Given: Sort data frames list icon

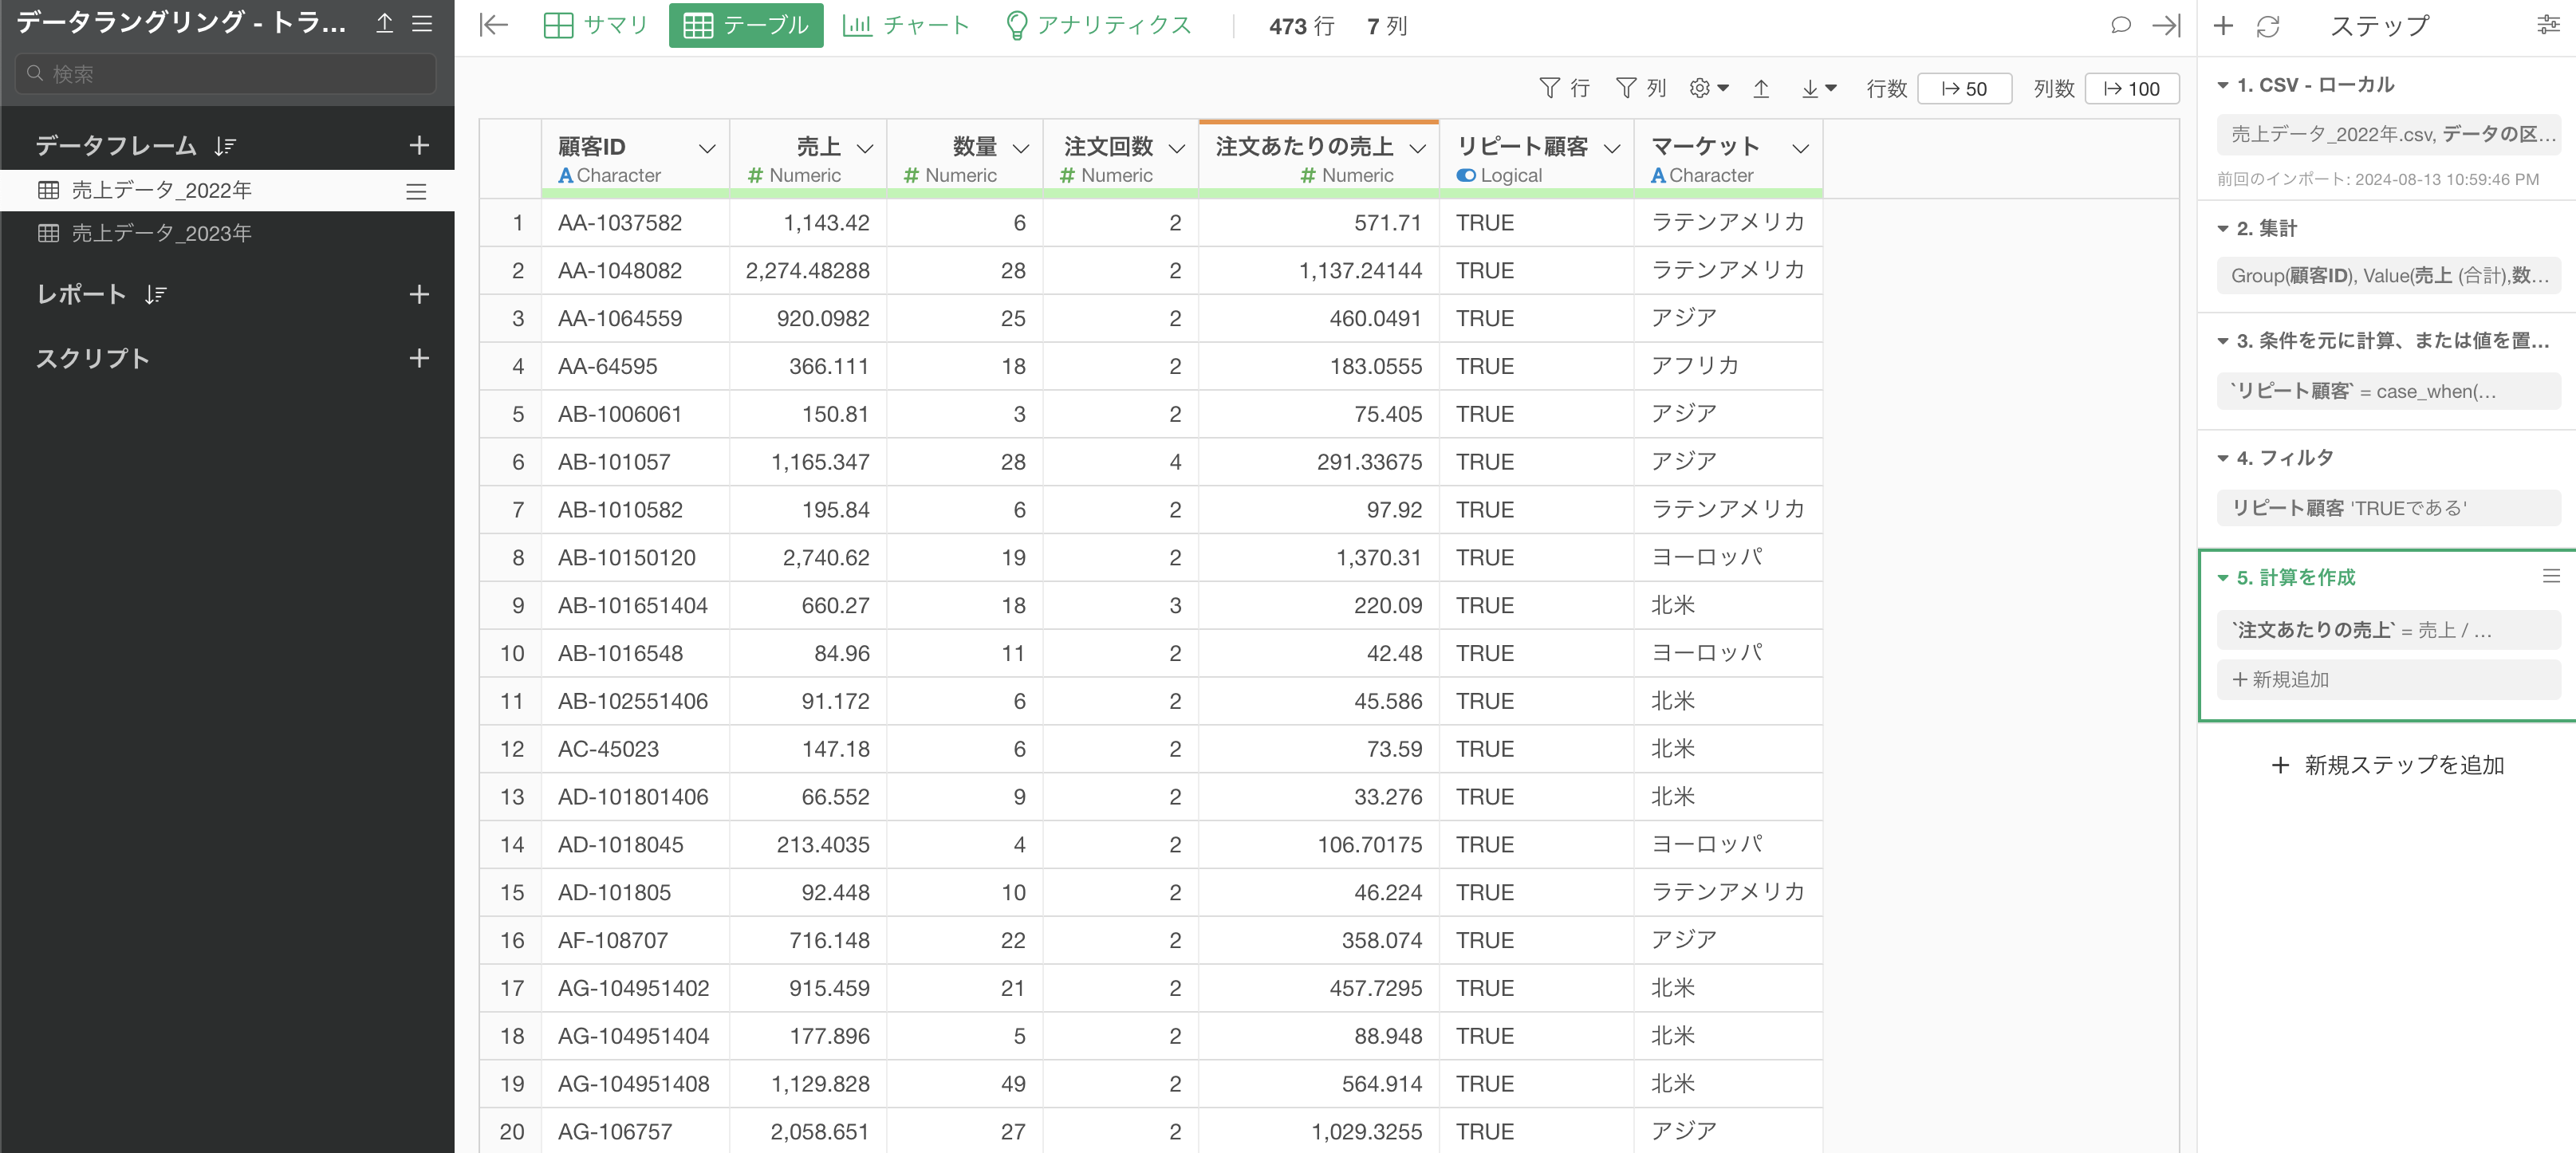Looking at the screenshot, I should (225, 146).
